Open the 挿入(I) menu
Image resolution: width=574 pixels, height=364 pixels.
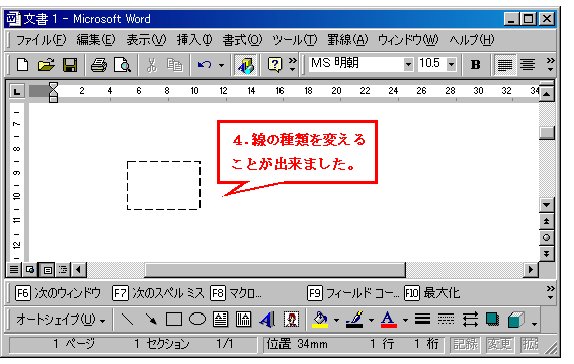(x=194, y=40)
